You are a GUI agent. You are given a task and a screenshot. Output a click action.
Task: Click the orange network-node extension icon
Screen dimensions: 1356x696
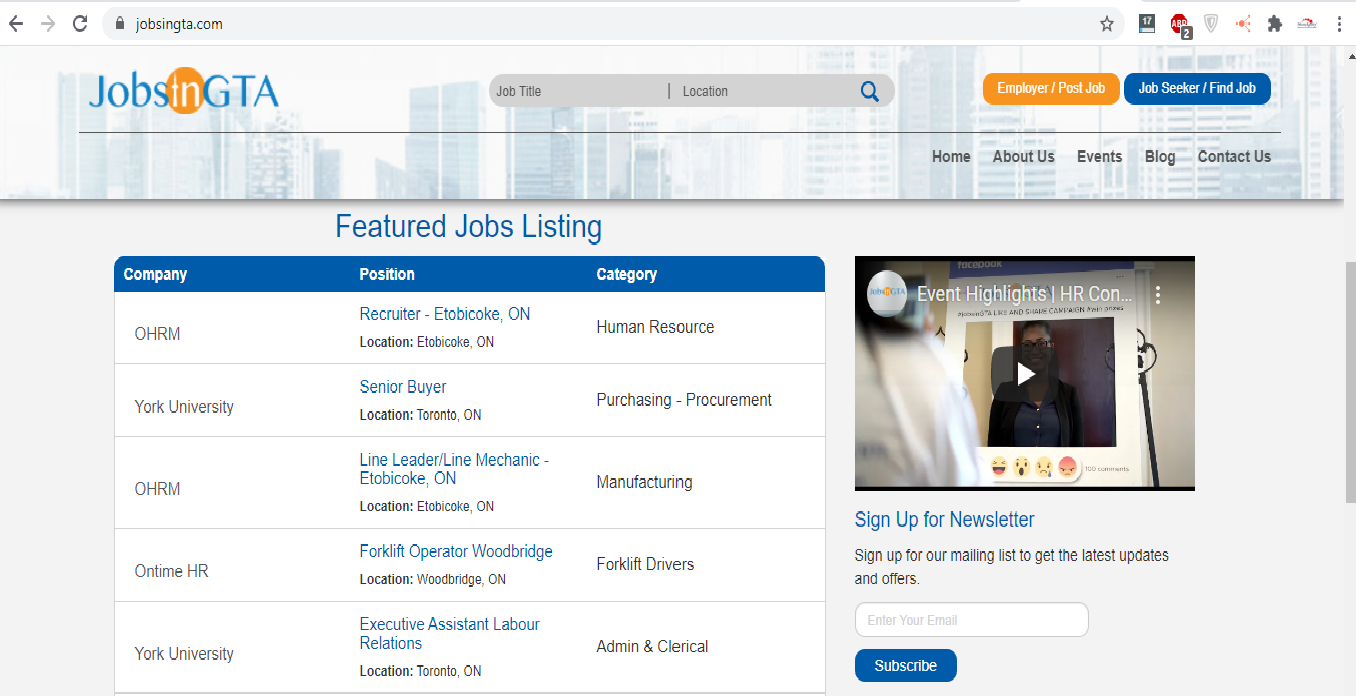pos(1243,23)
